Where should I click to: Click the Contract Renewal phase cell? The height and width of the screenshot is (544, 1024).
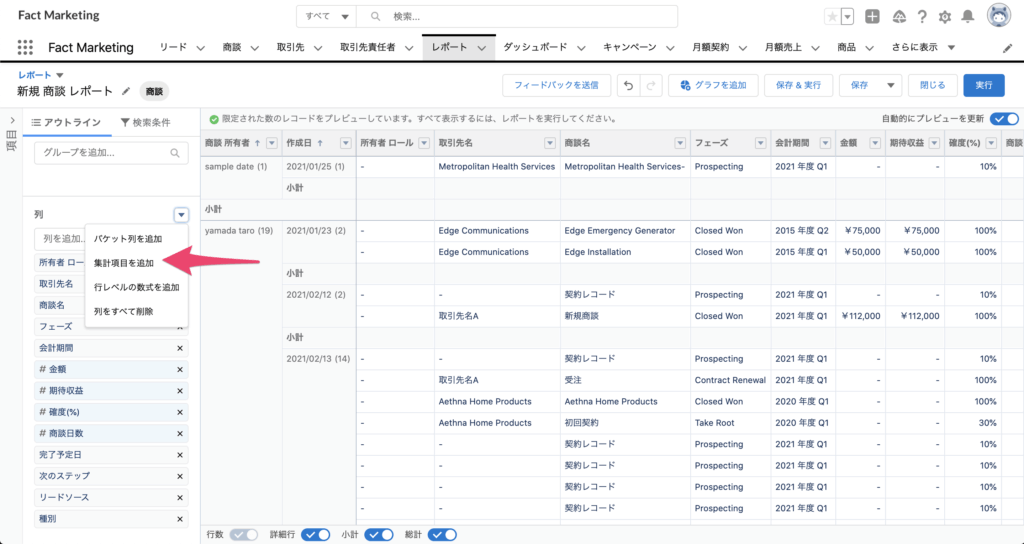(730, 380)
